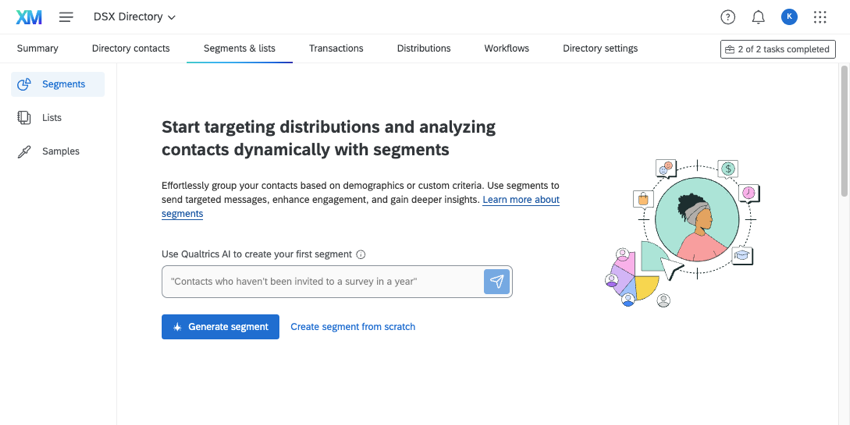Open the Directory contacts tab
This screenshot has width=850, height=425.
click(x=131, y=48)
